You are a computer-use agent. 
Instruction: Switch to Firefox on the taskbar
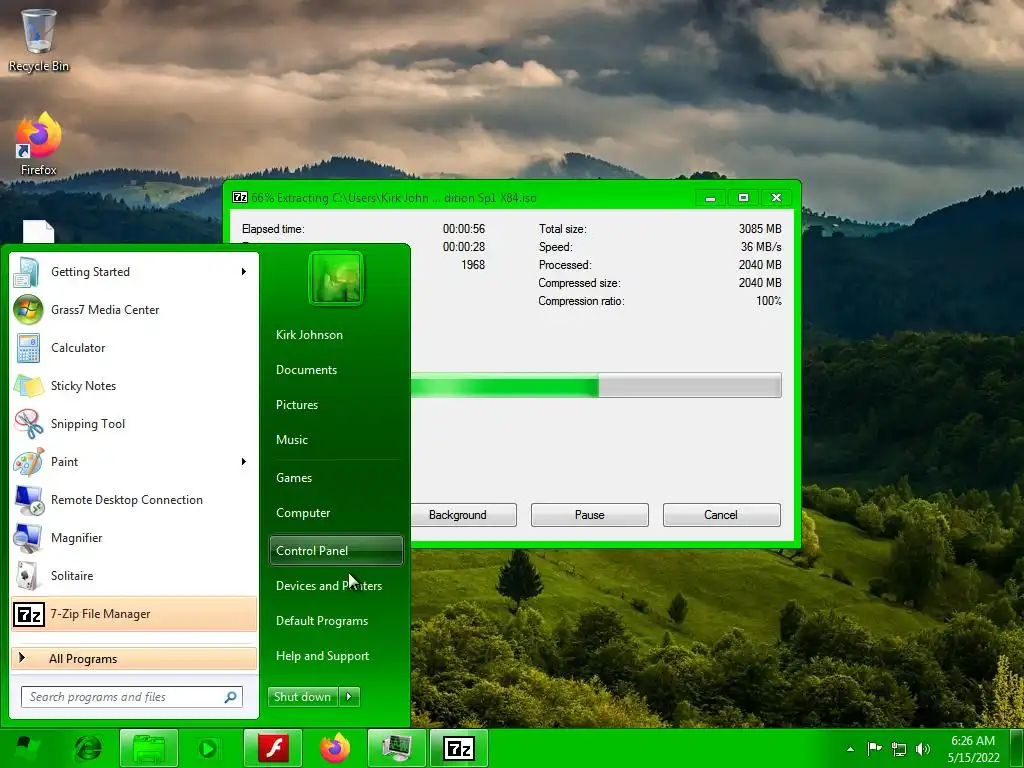point(335,748)
